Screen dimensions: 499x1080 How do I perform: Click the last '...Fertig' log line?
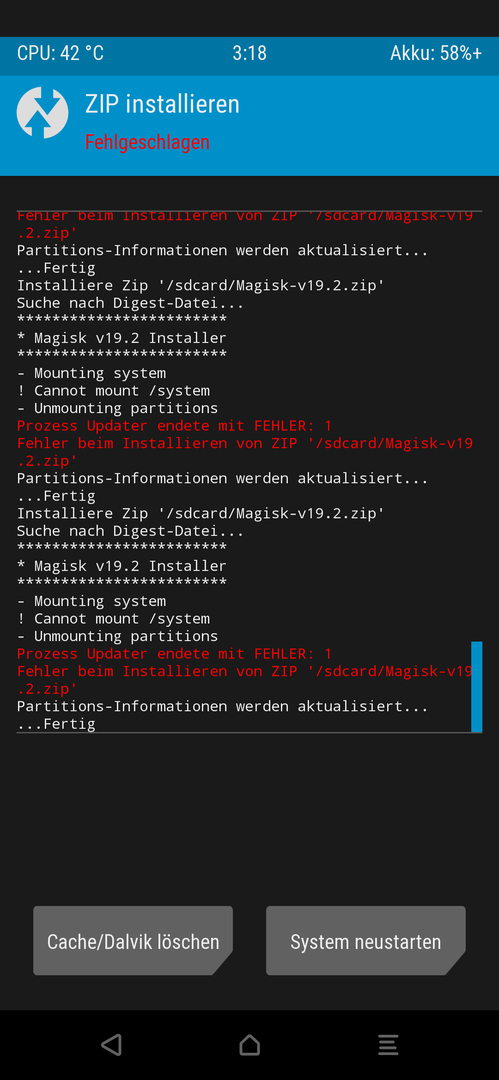tap(57, 724)
